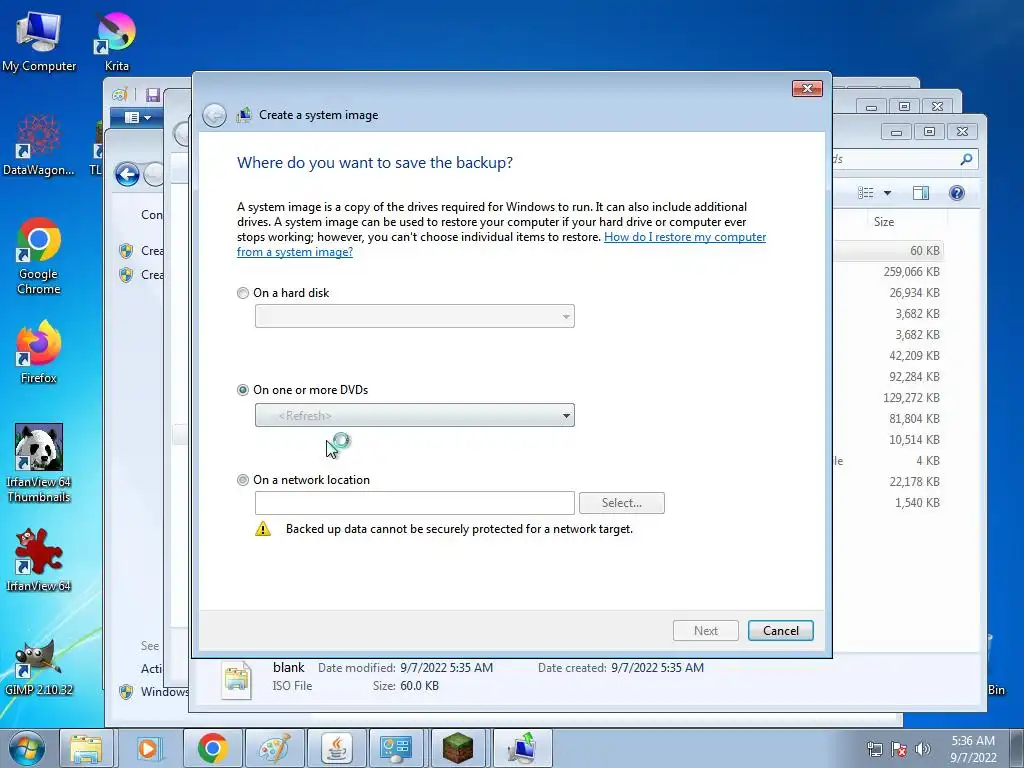Open GIMP 2.10.32 desktop shortcut
The image size is (1024, 768).
point(39,665)
